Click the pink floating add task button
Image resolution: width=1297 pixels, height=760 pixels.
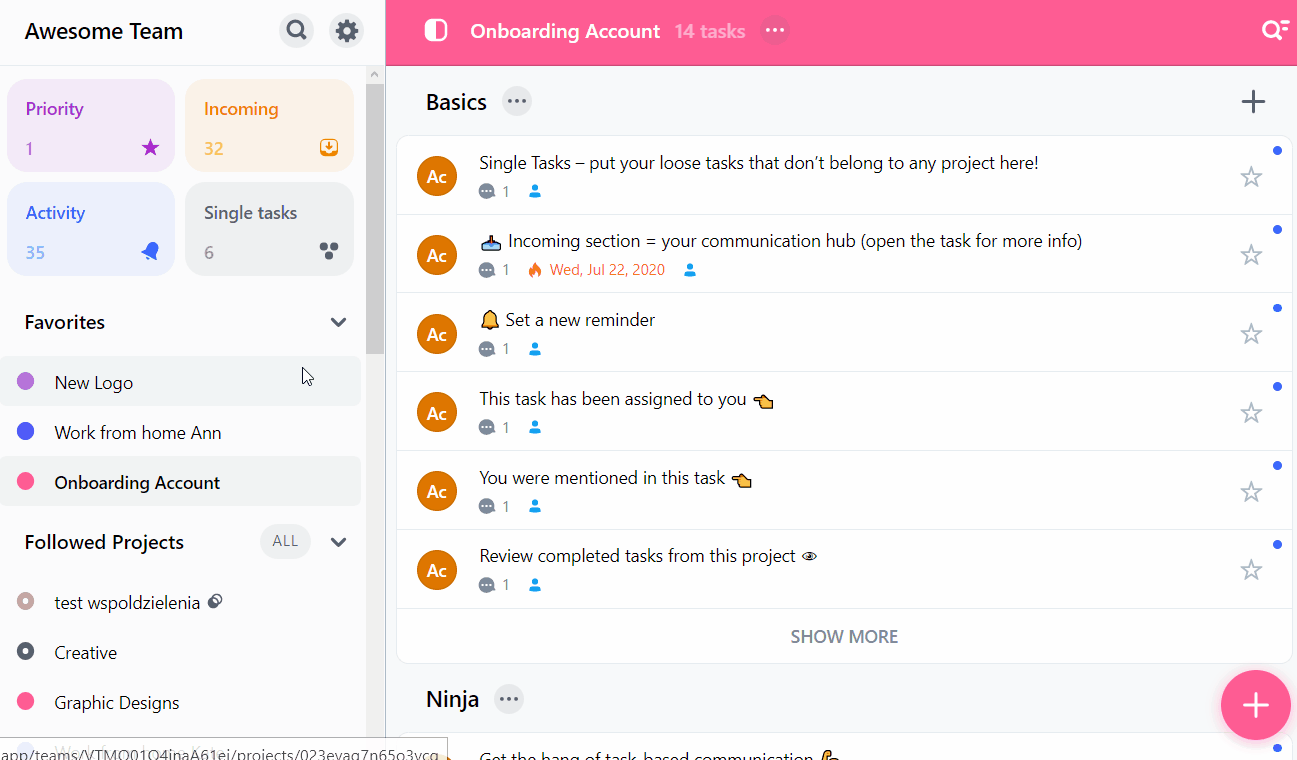pyautogui.click(x=1255, y=705)
